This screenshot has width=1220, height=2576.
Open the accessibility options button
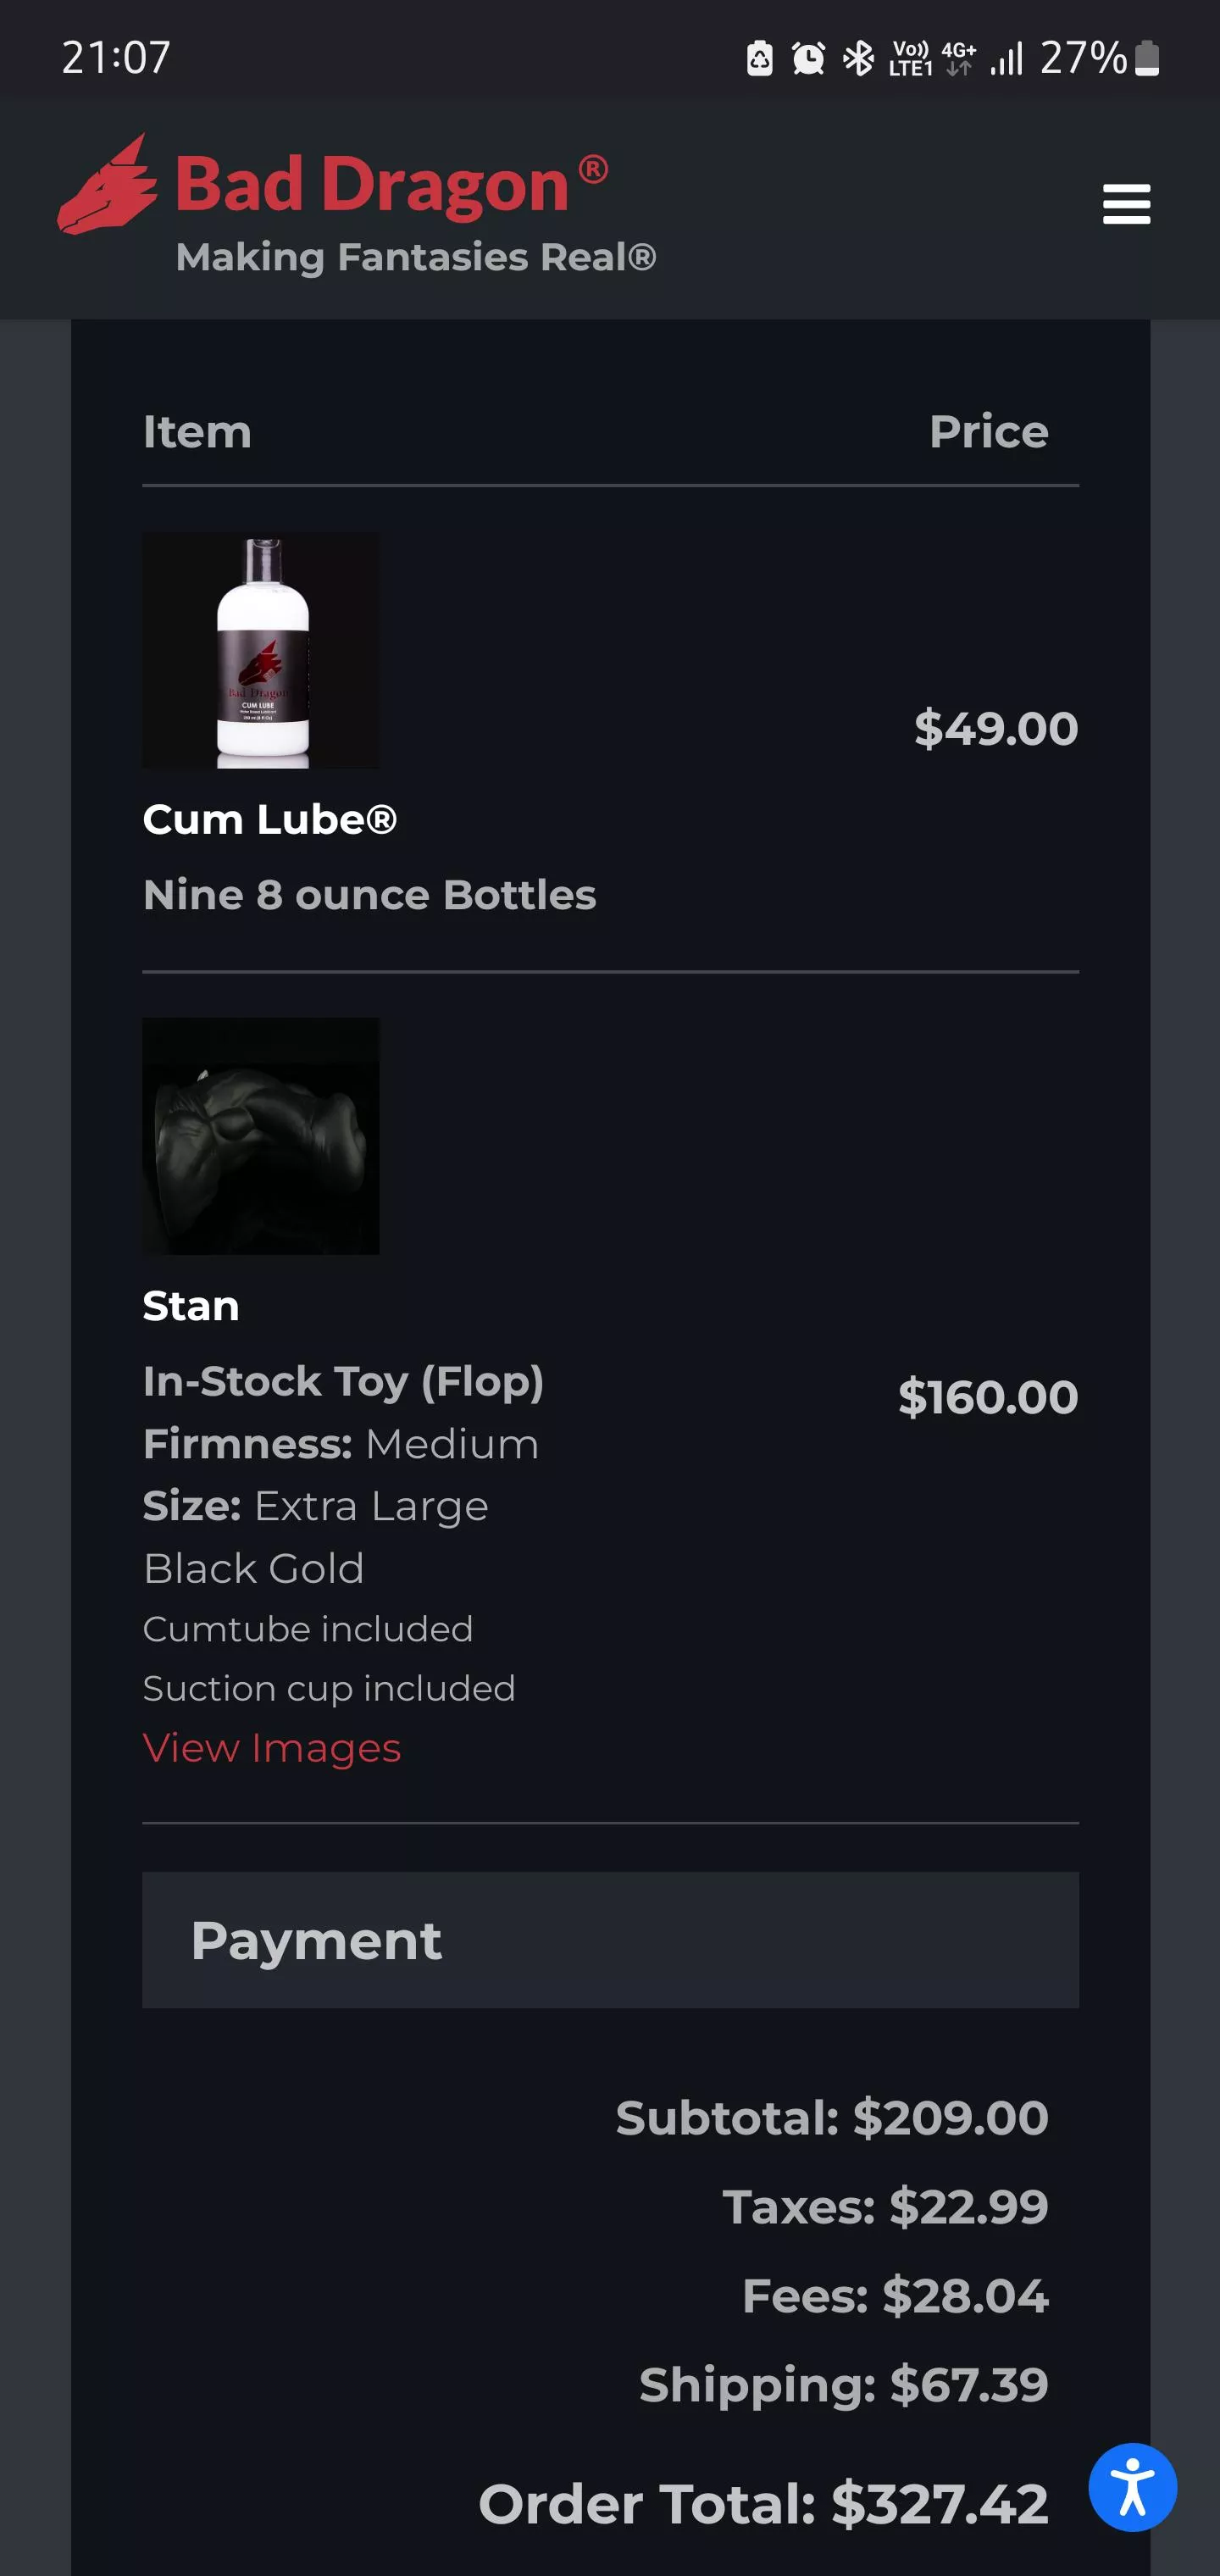click(x=1132, y=2487)
